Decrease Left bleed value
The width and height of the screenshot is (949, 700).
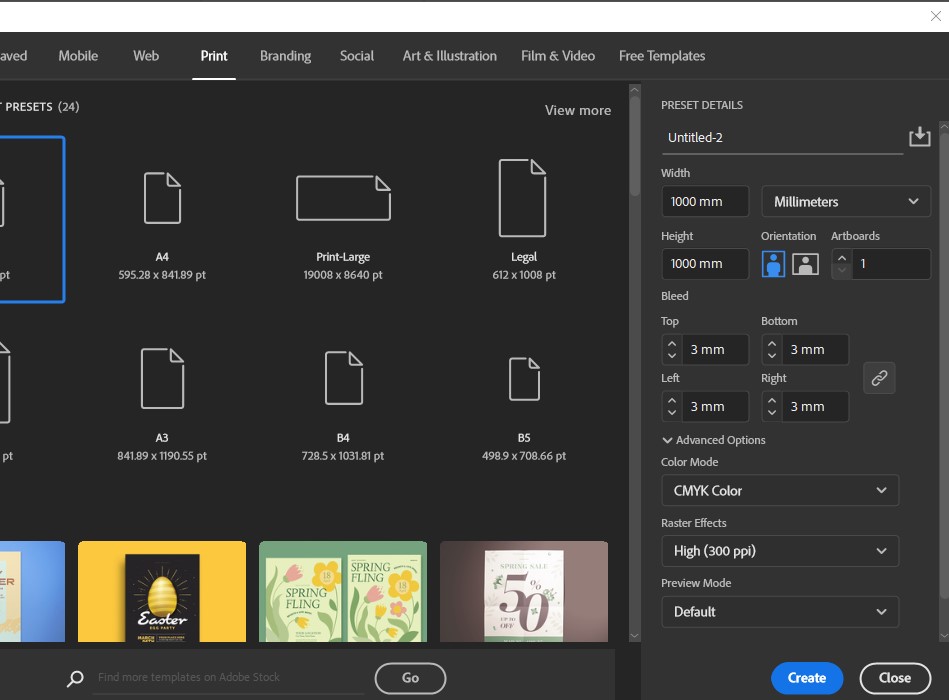click(x=672, y=413)
